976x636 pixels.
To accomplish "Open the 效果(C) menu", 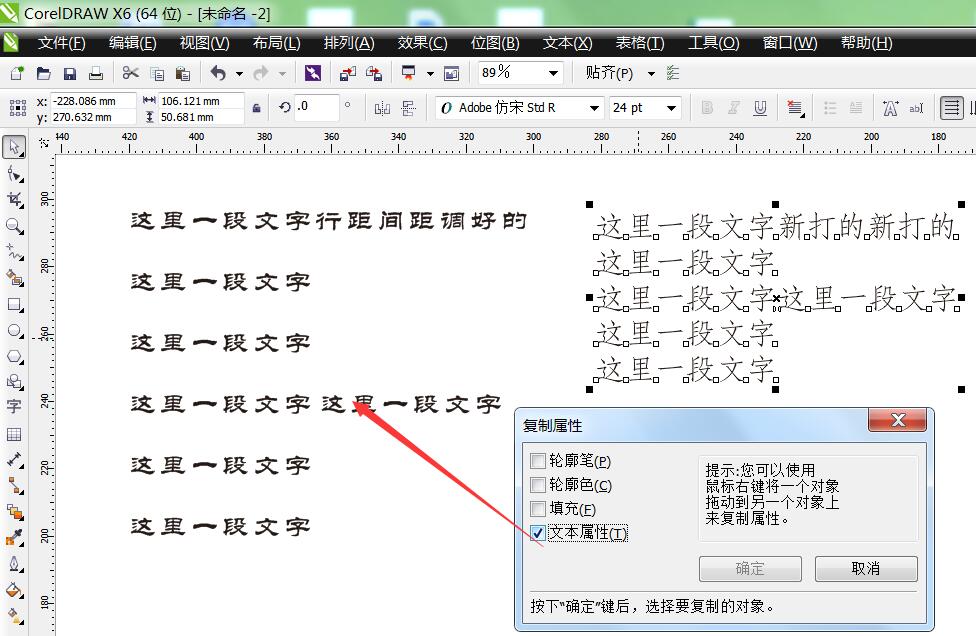I will point(422,43).
